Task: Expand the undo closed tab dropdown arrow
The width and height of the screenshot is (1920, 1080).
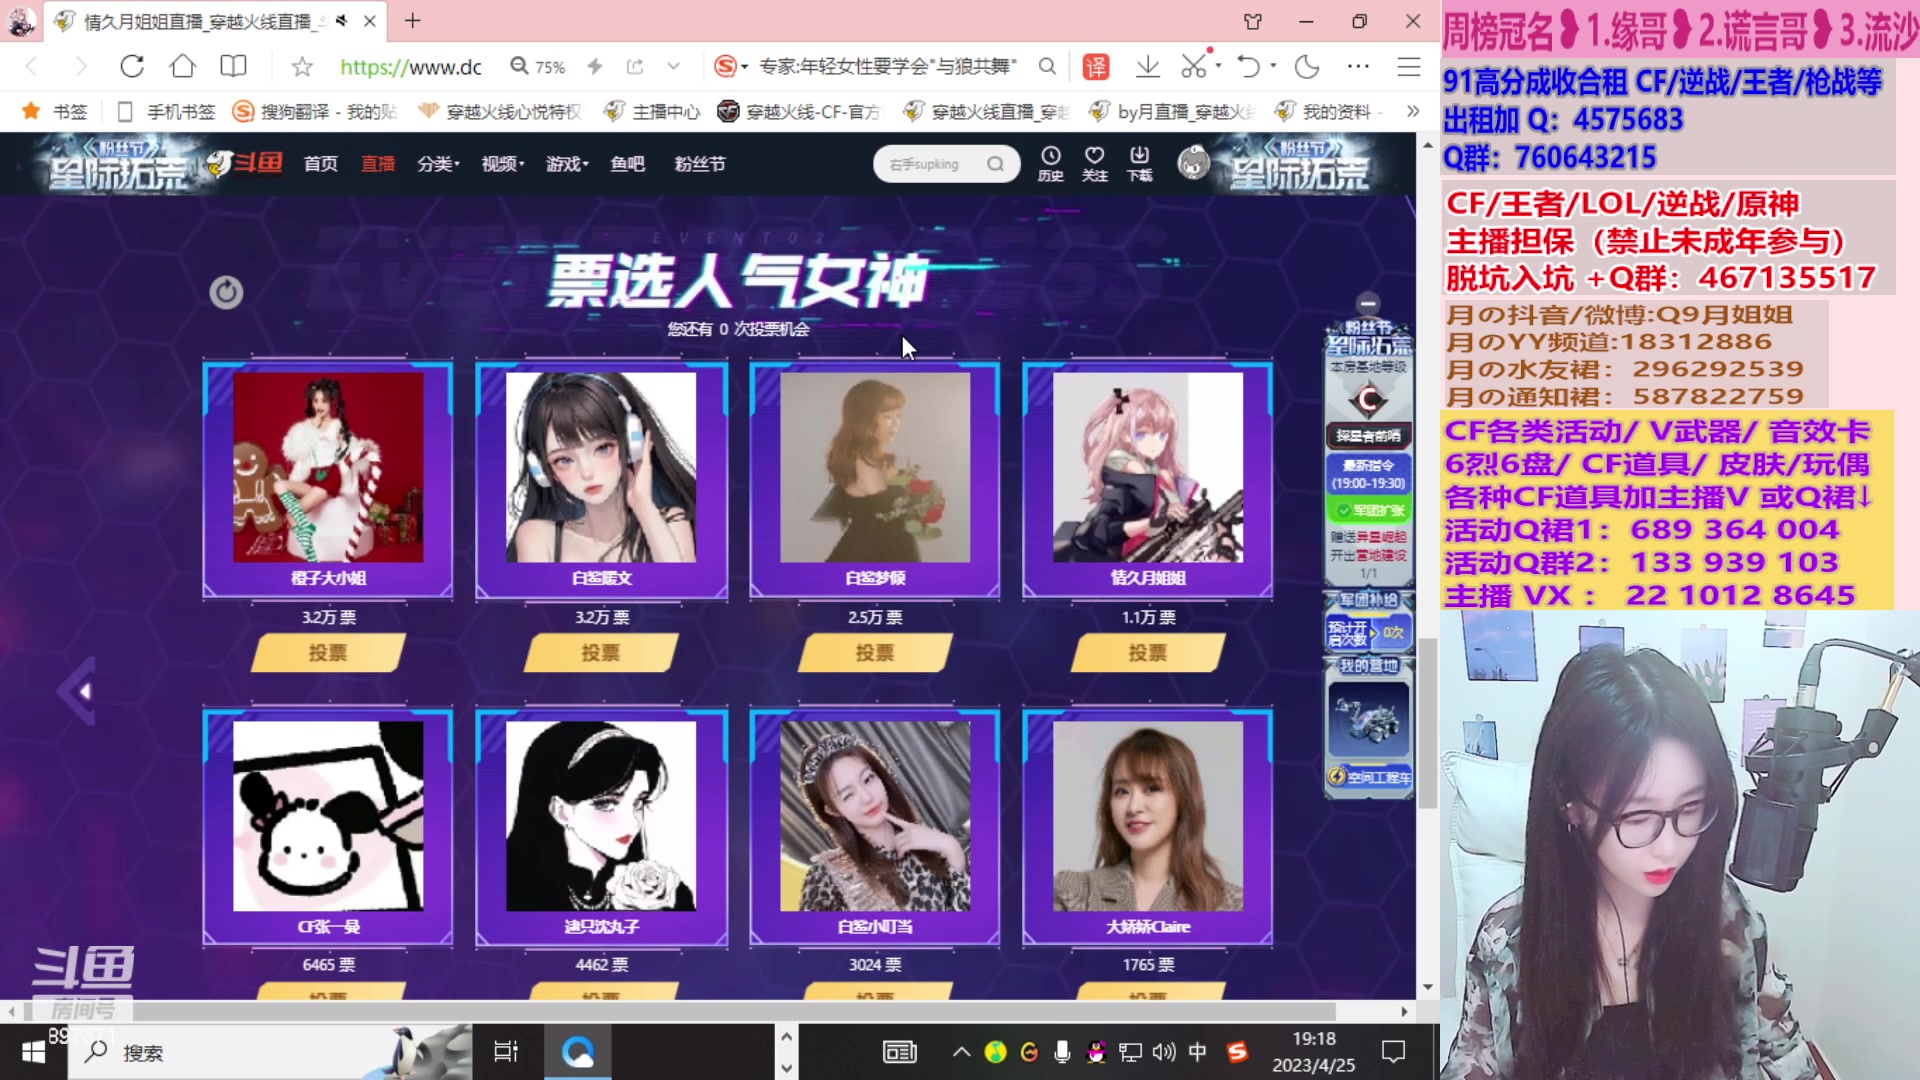Action: click(1273, 67)
